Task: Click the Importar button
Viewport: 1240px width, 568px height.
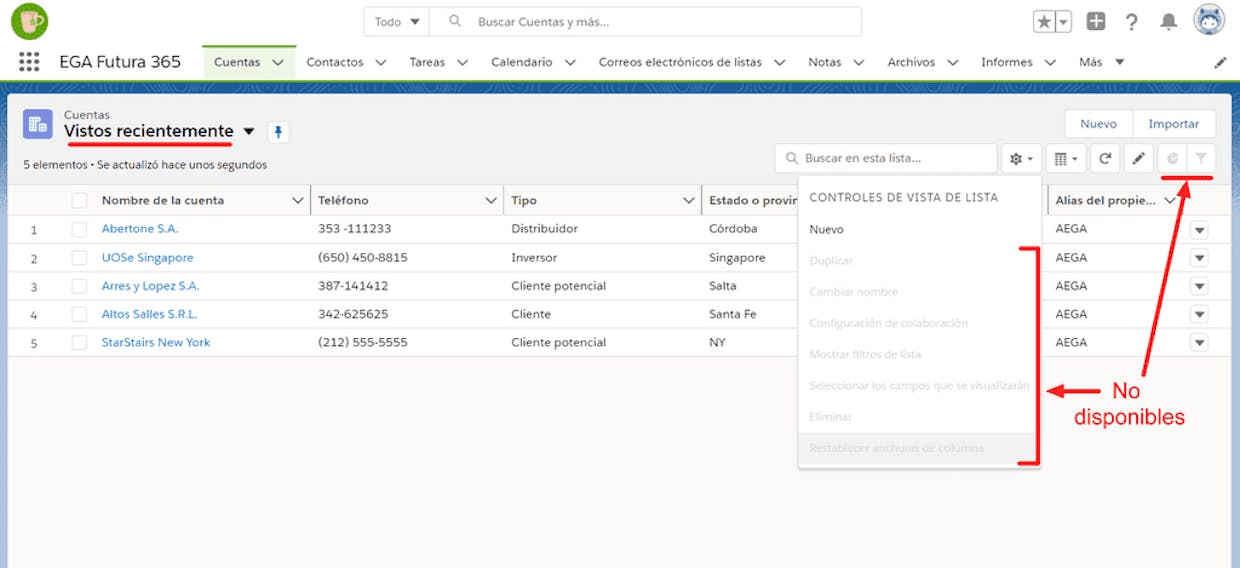Action: (x=1174, y=124)
